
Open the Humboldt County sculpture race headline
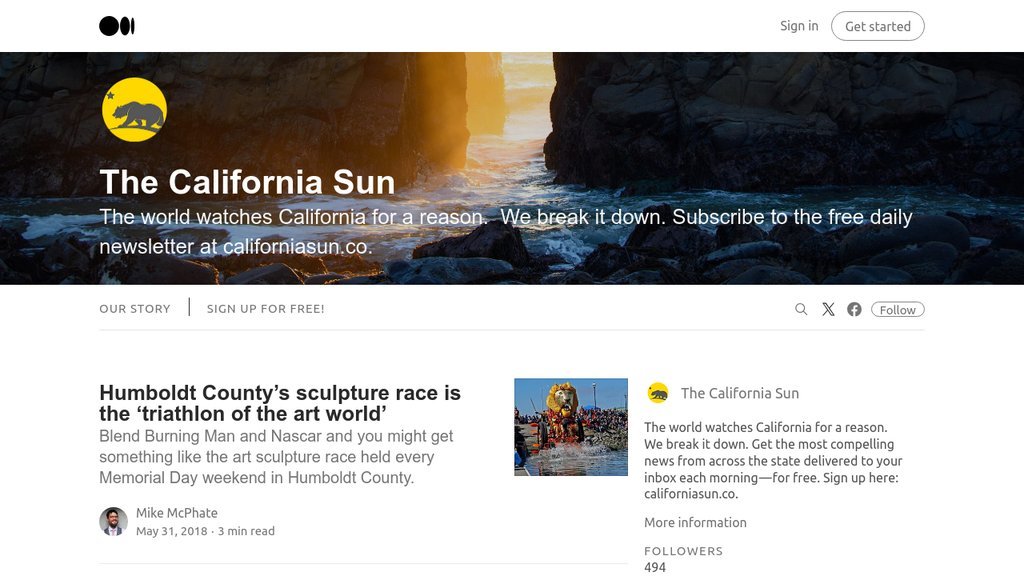pyautogui.click(x=280, y=403)
